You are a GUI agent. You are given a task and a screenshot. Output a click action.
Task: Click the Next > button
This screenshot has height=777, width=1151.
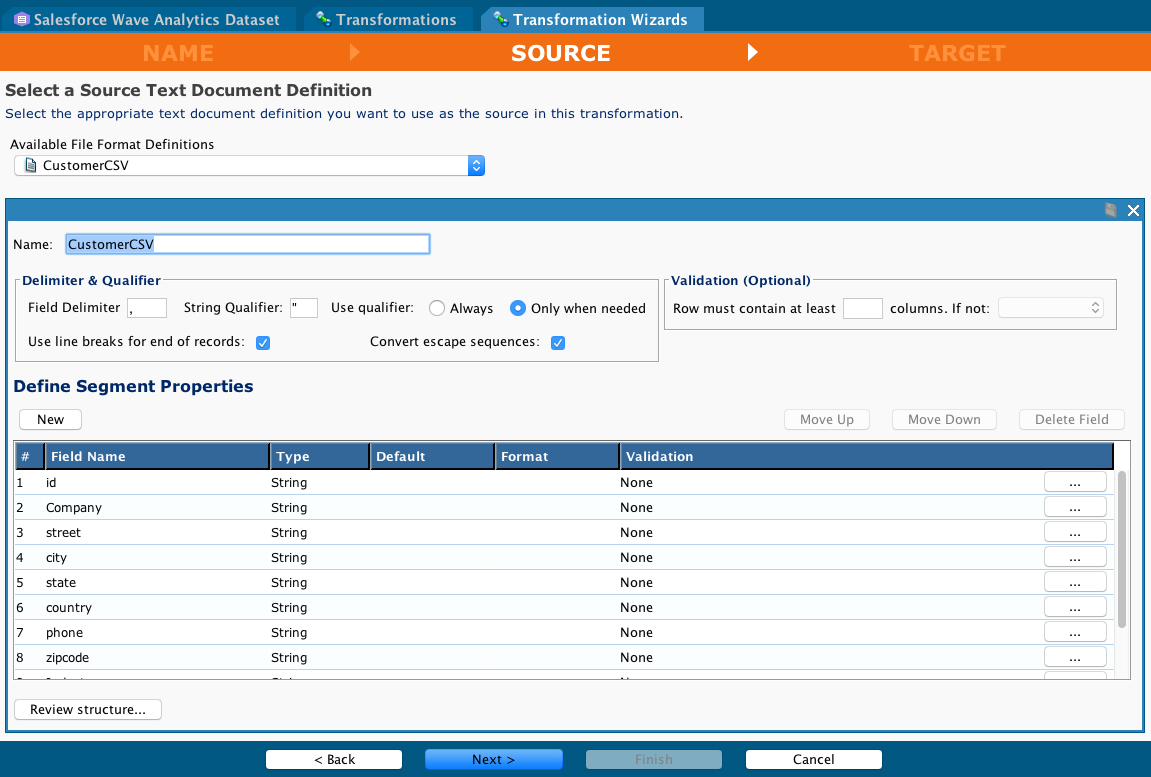point(493,759)
